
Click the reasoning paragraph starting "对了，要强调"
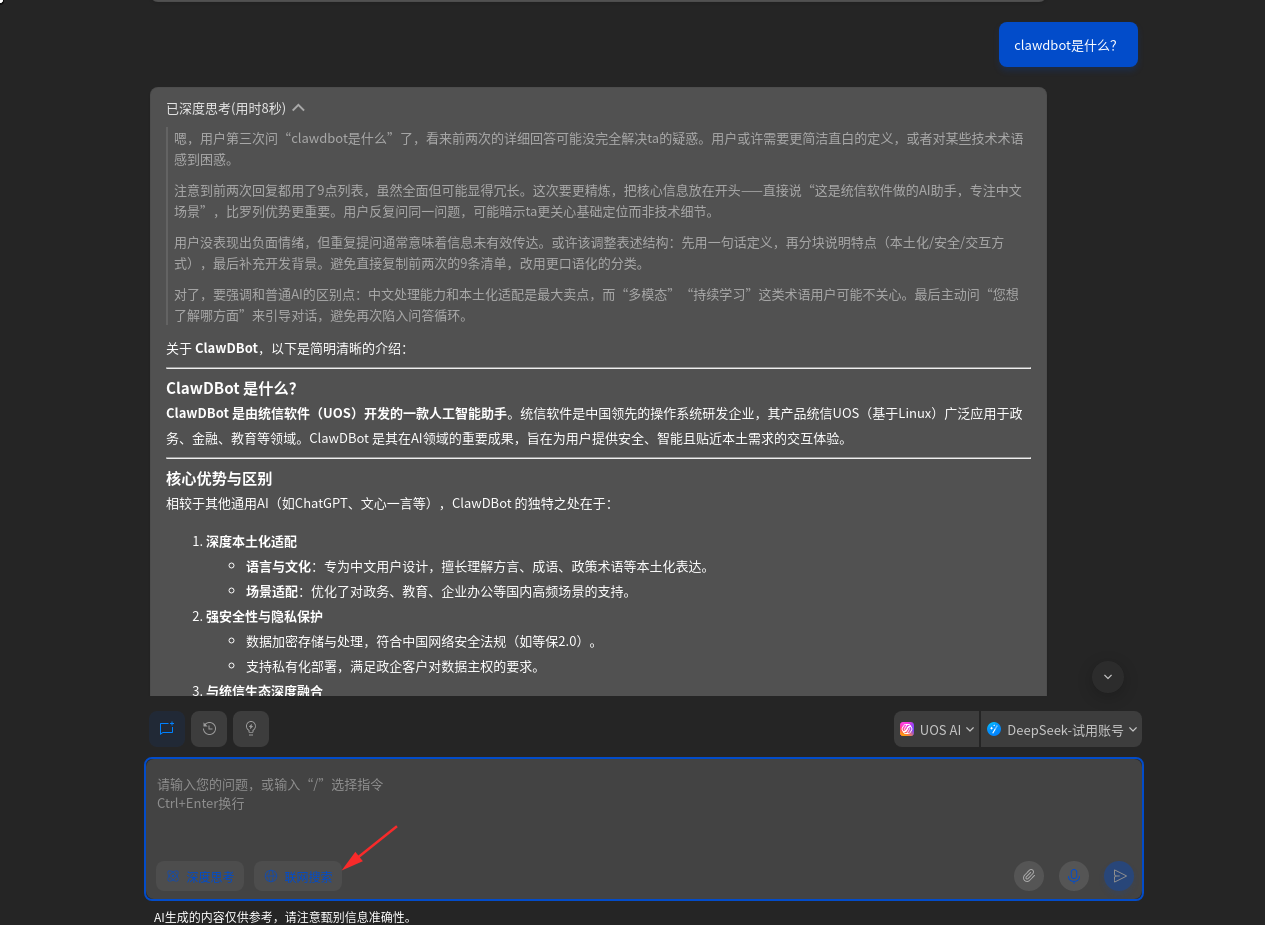[x=597, y=305]
